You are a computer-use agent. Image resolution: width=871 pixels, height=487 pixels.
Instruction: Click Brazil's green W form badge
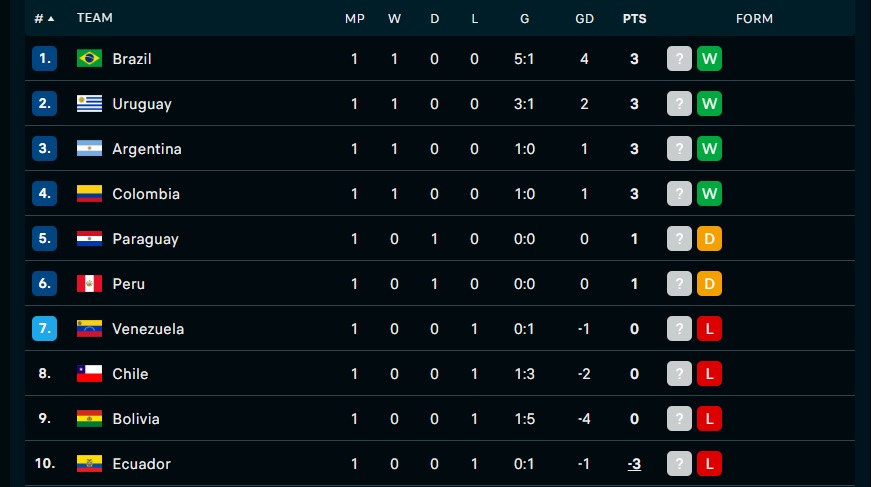pyautogui.click(x=709, y=58)
